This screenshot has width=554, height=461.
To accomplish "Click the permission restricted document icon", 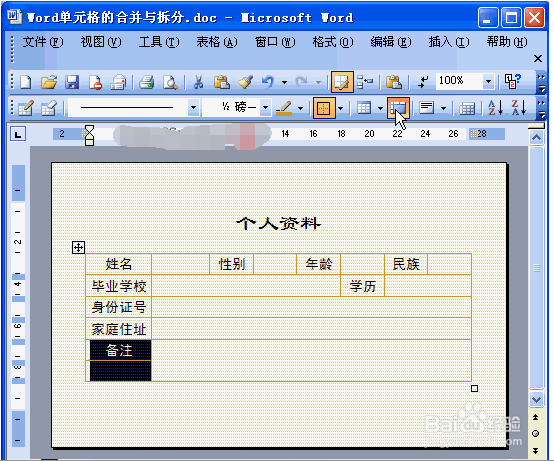I will (95, 82).
